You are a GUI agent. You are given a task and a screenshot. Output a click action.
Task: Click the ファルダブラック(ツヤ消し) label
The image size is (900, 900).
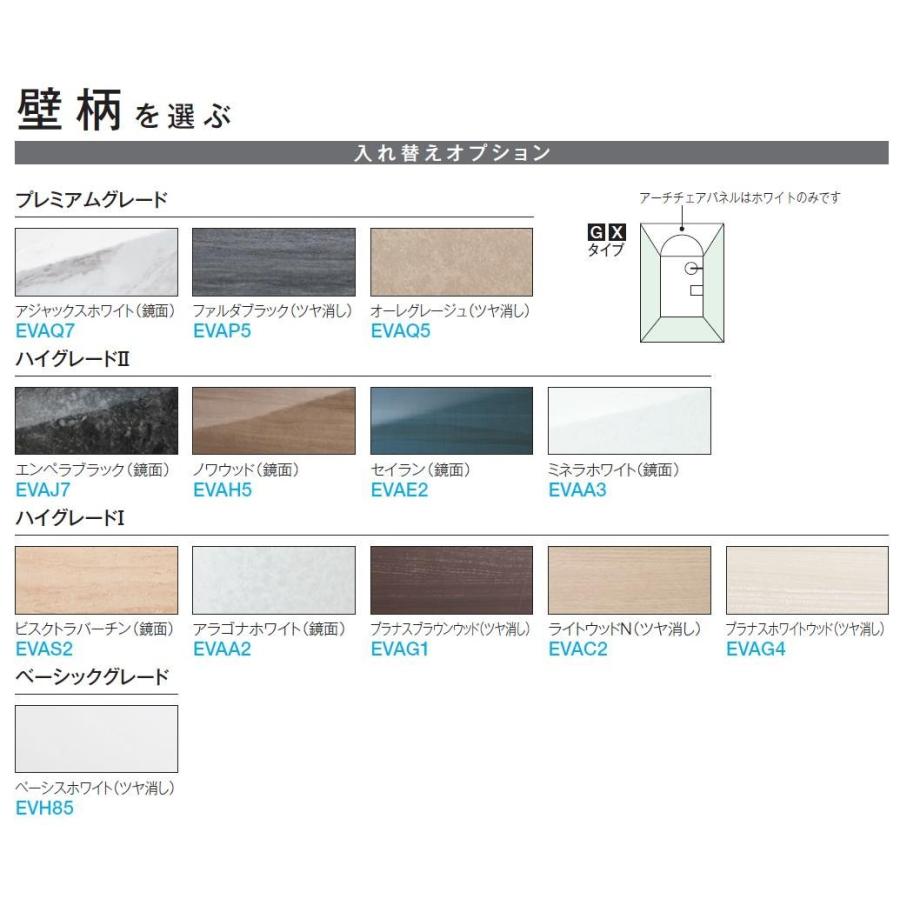tap(273, 311)
